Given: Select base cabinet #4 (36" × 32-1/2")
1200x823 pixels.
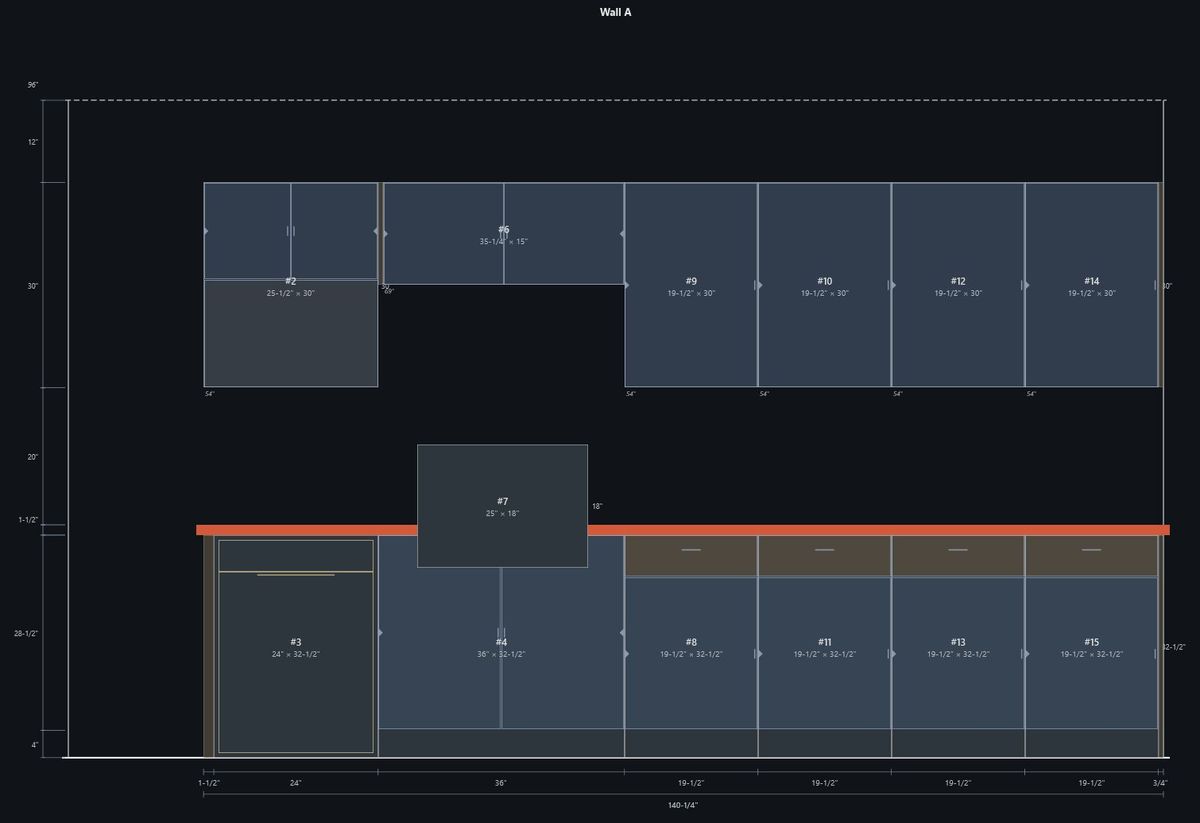Looking at the screenshot, I should pos(501,646).
